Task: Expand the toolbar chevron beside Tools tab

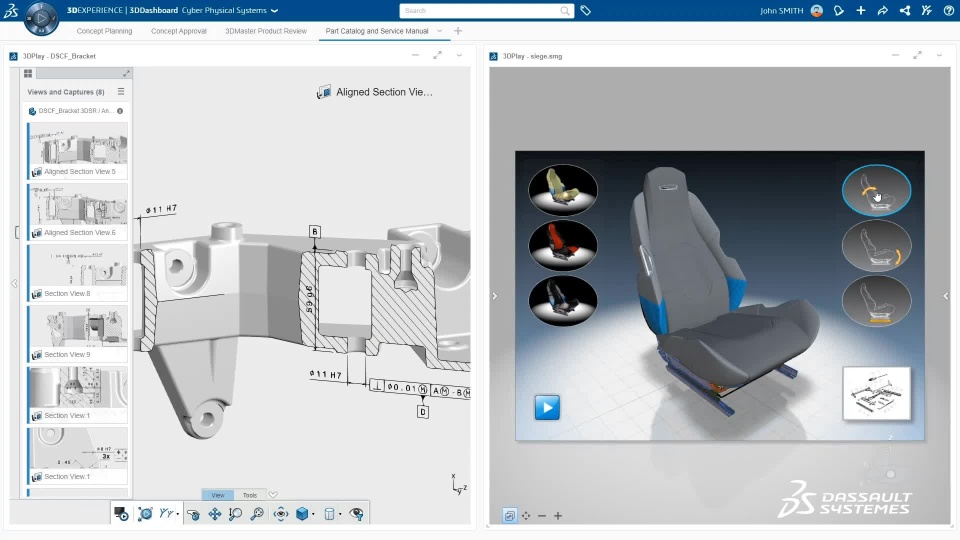Action: 273,495
